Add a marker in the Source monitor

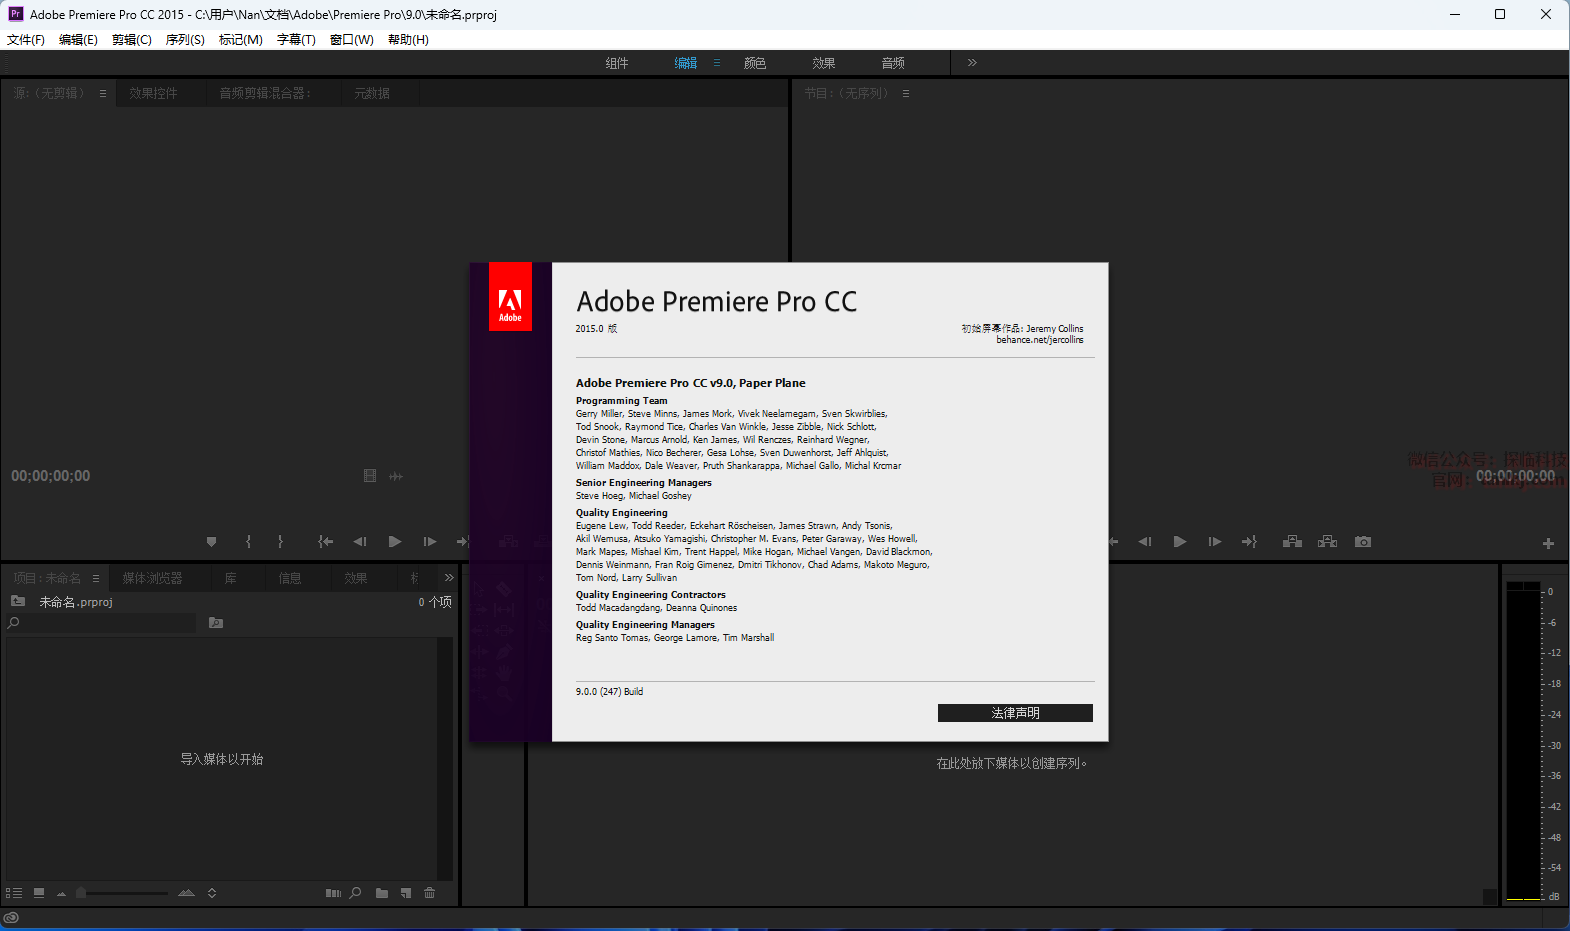[x=211, y=542]
